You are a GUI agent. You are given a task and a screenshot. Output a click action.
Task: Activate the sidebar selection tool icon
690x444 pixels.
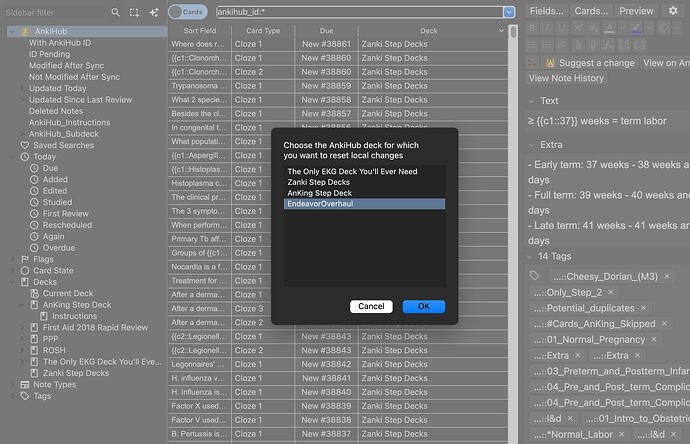[134, 12]
